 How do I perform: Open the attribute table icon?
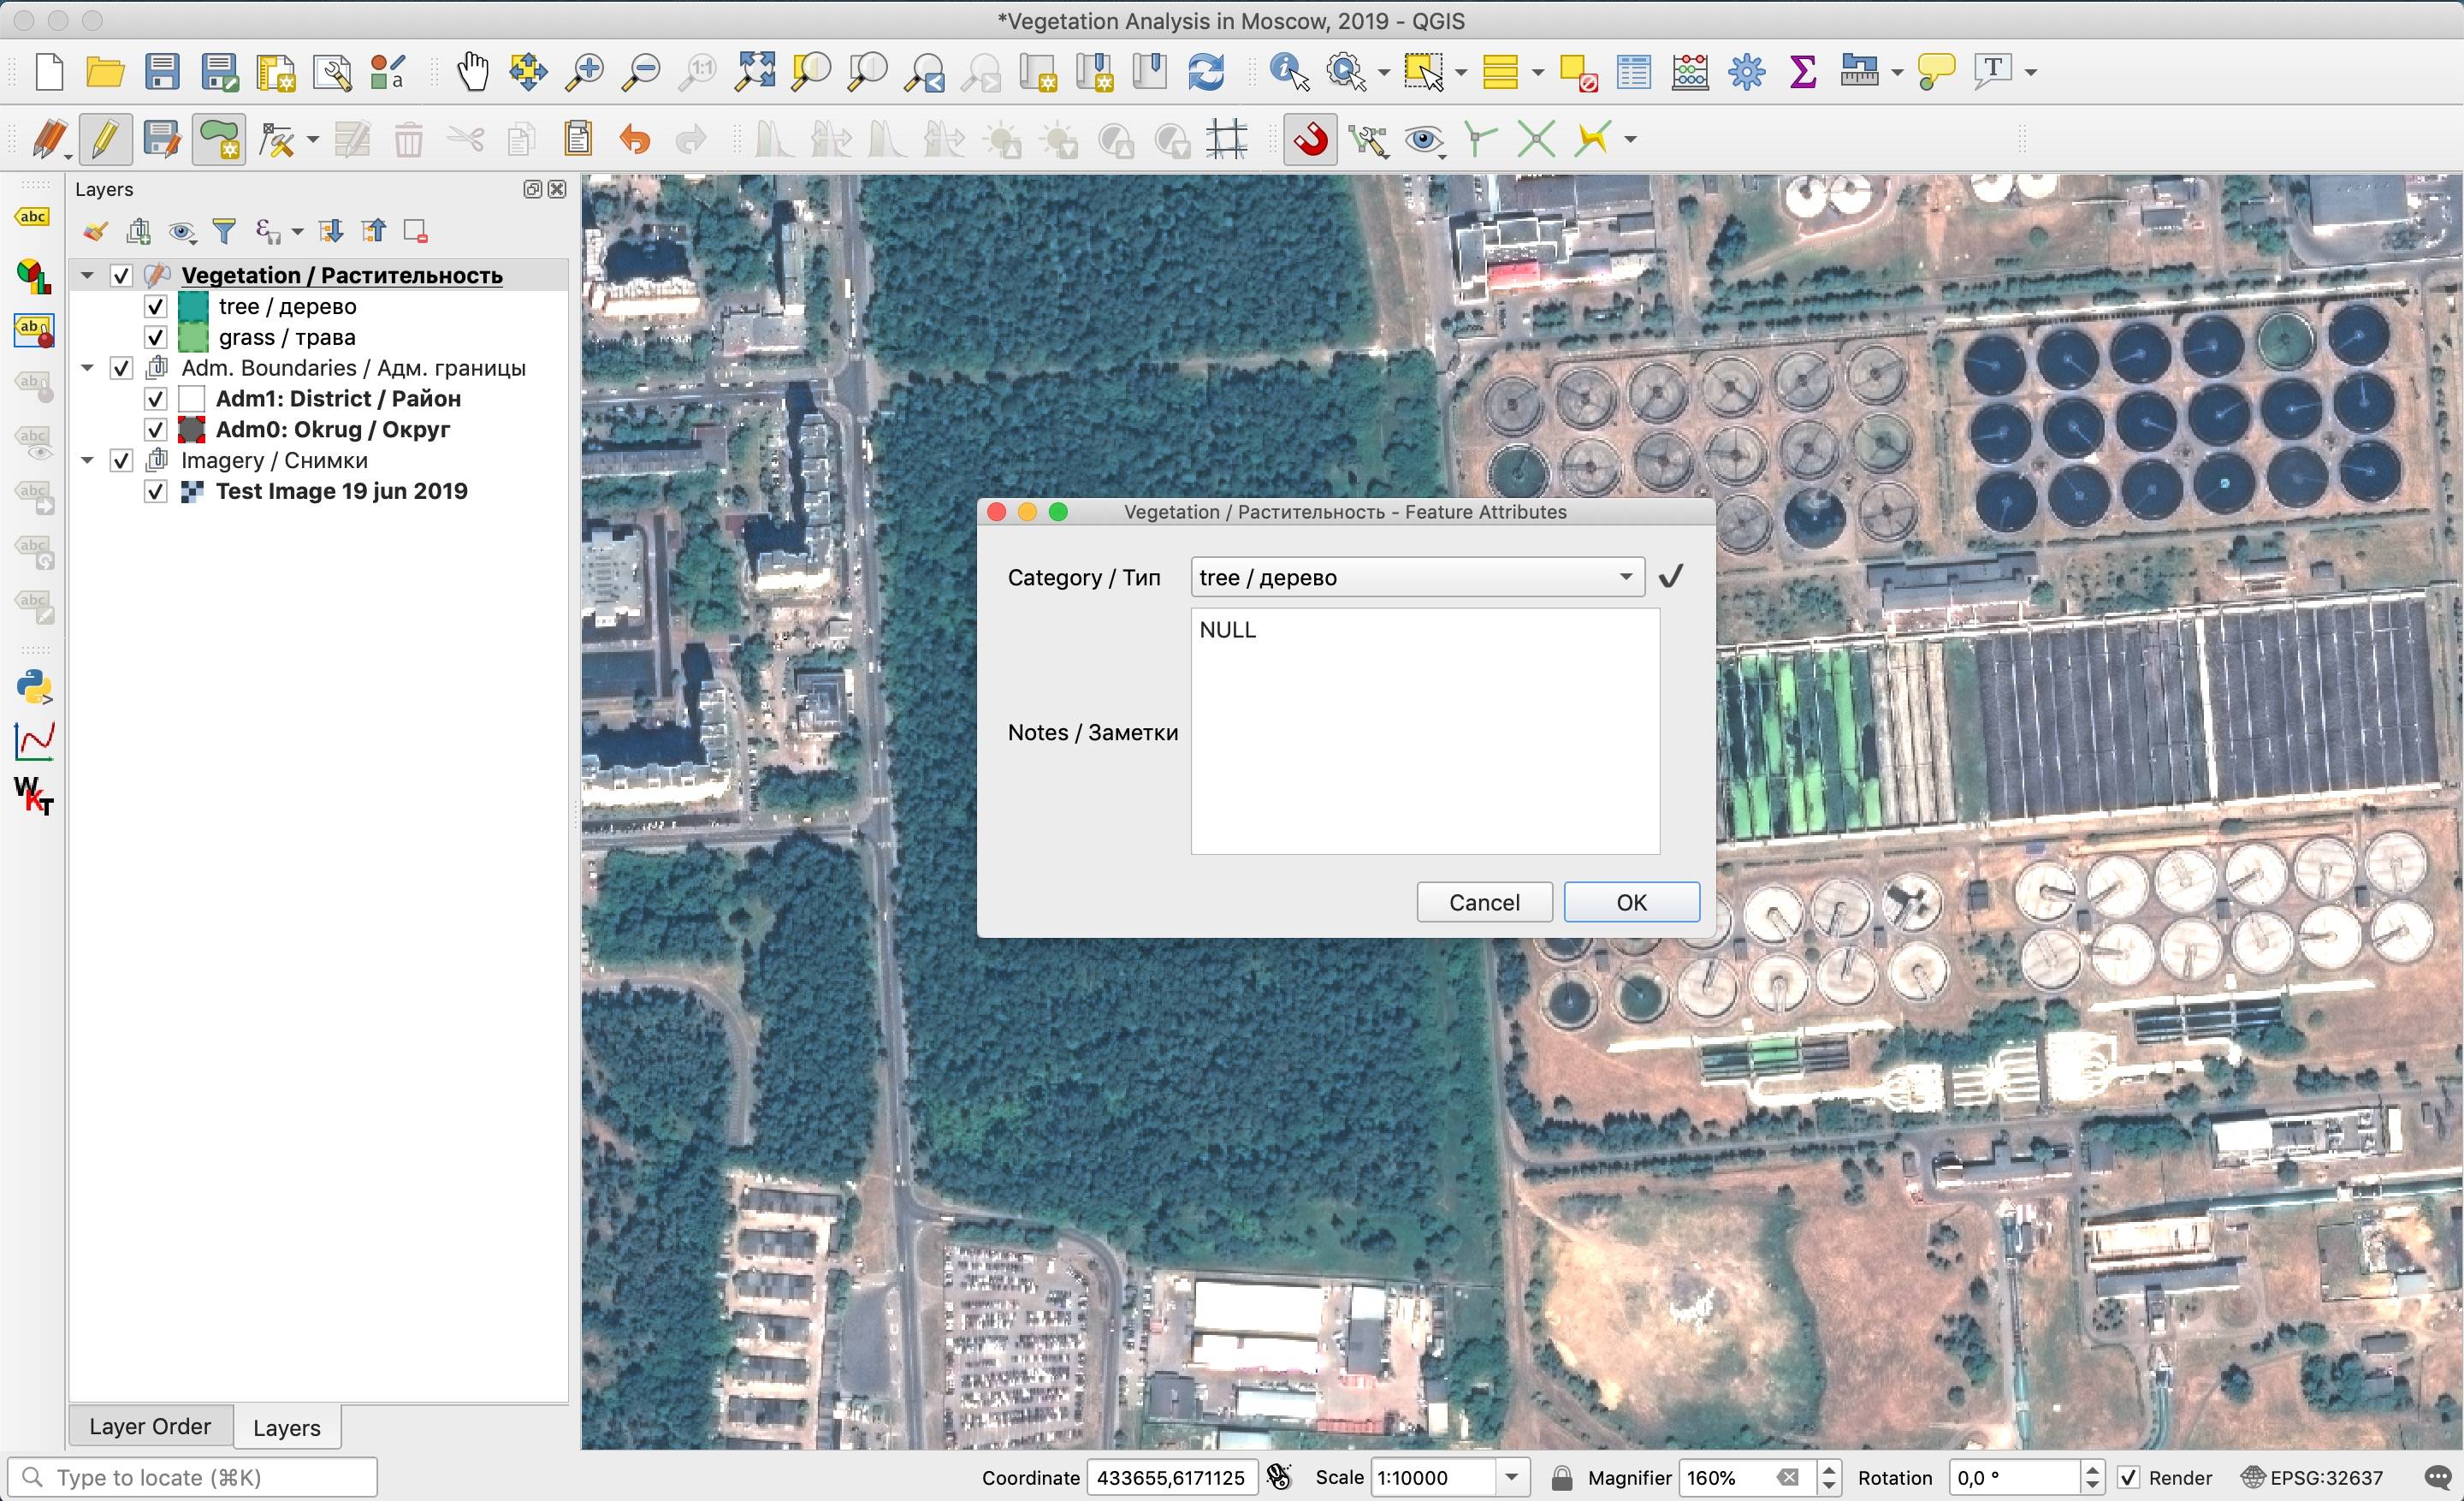tap(1634, 72)
